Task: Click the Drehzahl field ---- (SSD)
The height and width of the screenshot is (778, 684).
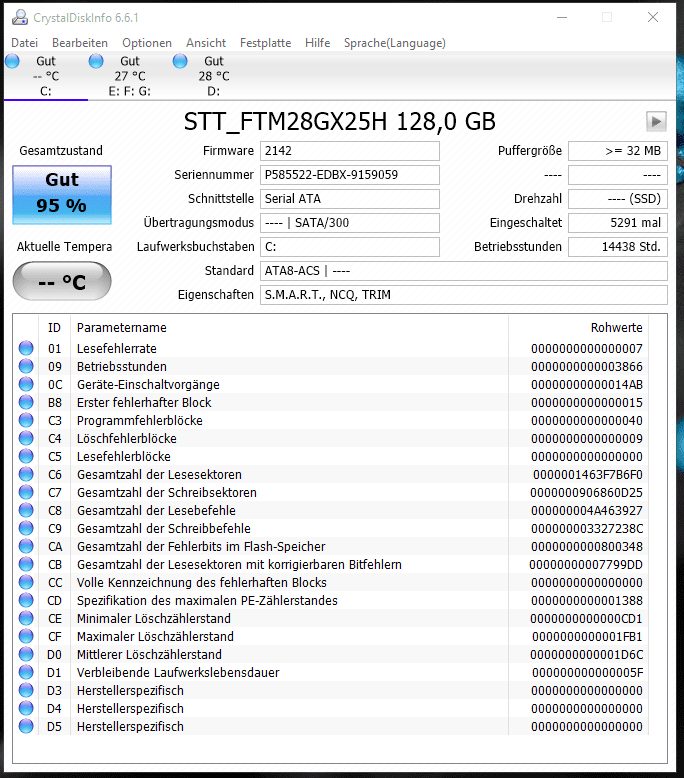Action: pyautogui.click(x=618, y=198)
